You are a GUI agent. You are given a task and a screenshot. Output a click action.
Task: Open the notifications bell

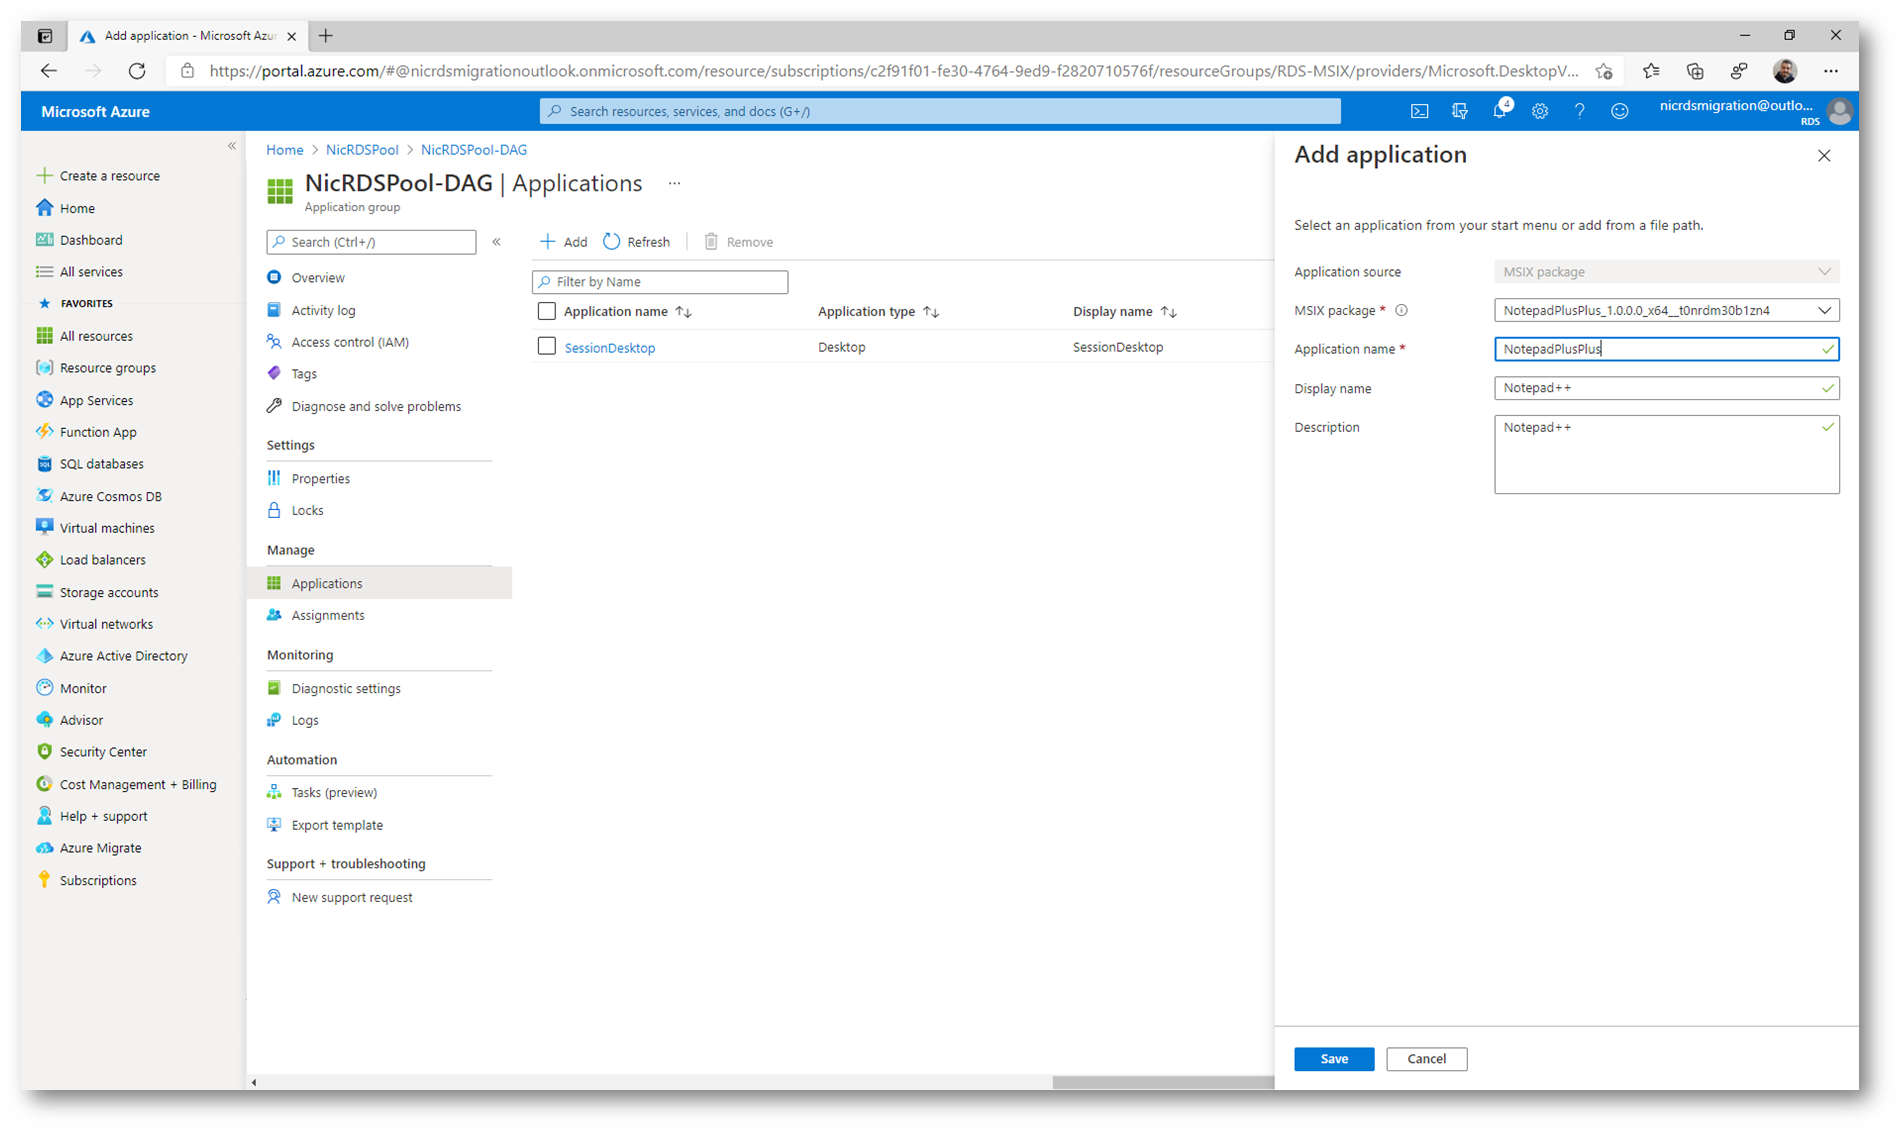(x=1500, y=110)
